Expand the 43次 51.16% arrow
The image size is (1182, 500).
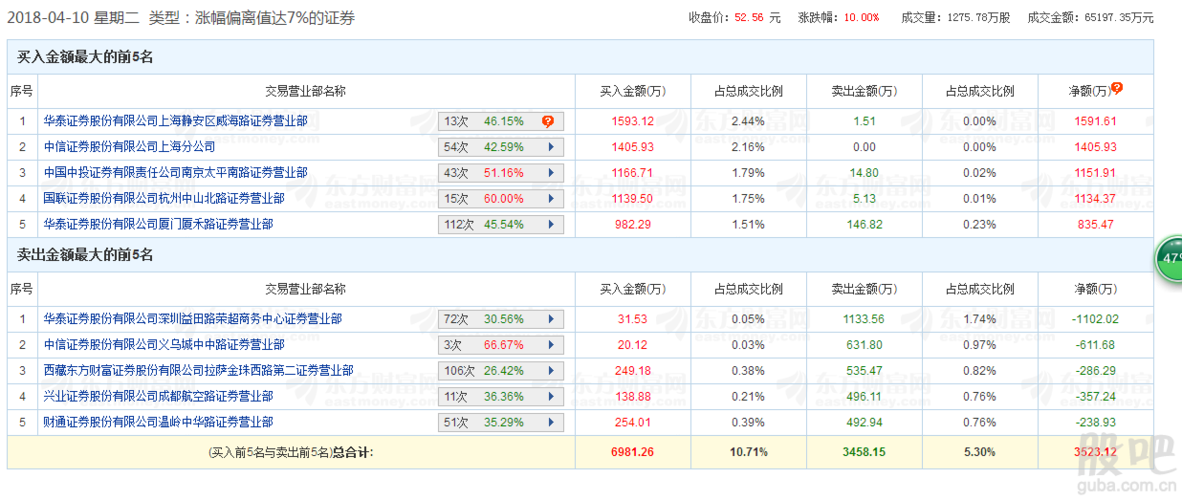click(551, 173)
